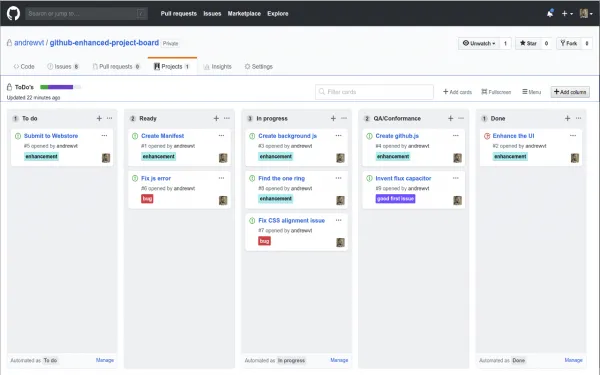The height and width of the screenshot is (375, 600).
Task: Open the Invent flux capacitor issue
Action: (x=403, y=178)
